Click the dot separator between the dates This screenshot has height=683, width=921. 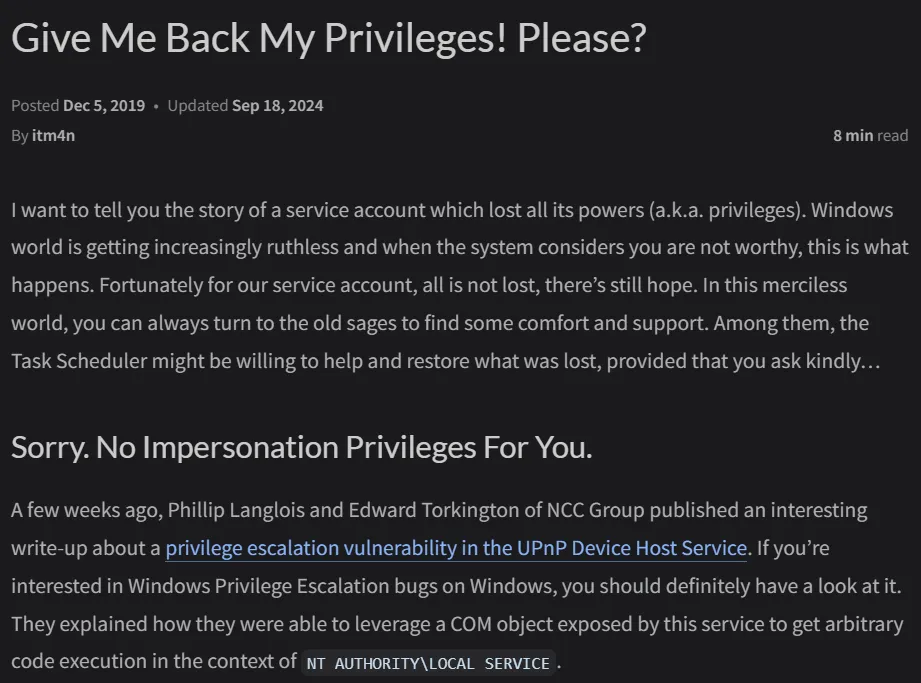click(x=156, y=106)
